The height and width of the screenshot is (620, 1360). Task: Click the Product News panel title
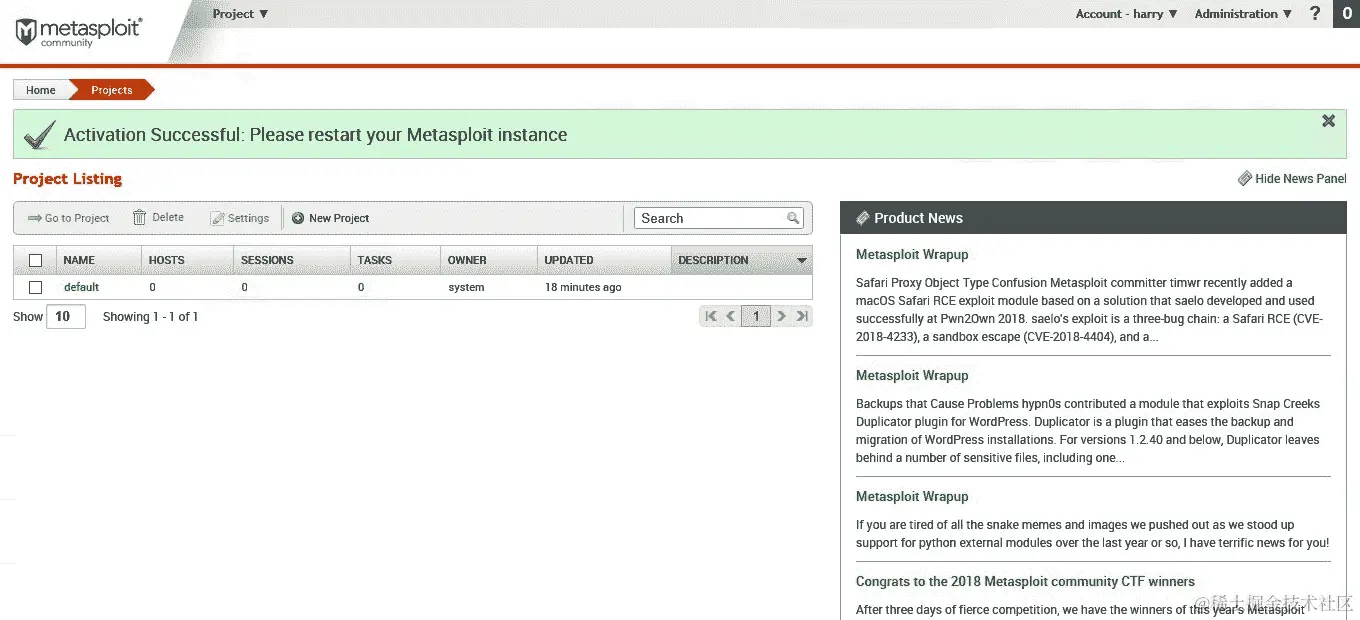pos(918,218)
